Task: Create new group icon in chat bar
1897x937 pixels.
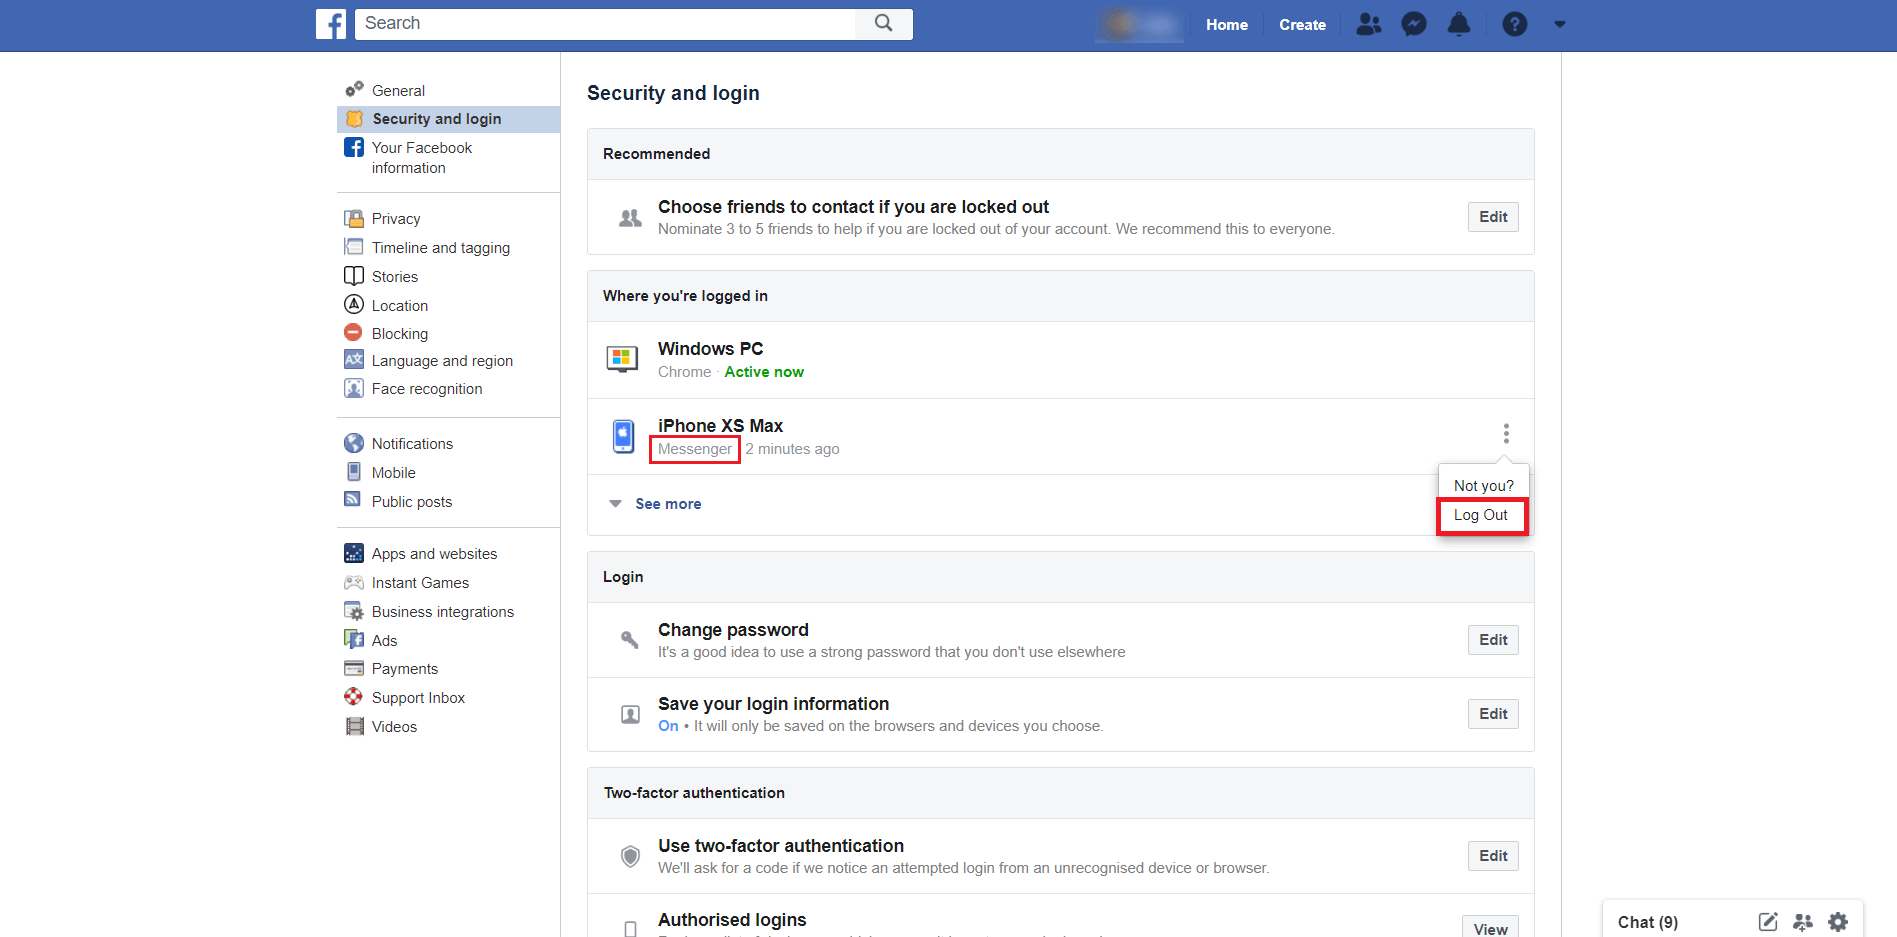Action: (1803, 922)
